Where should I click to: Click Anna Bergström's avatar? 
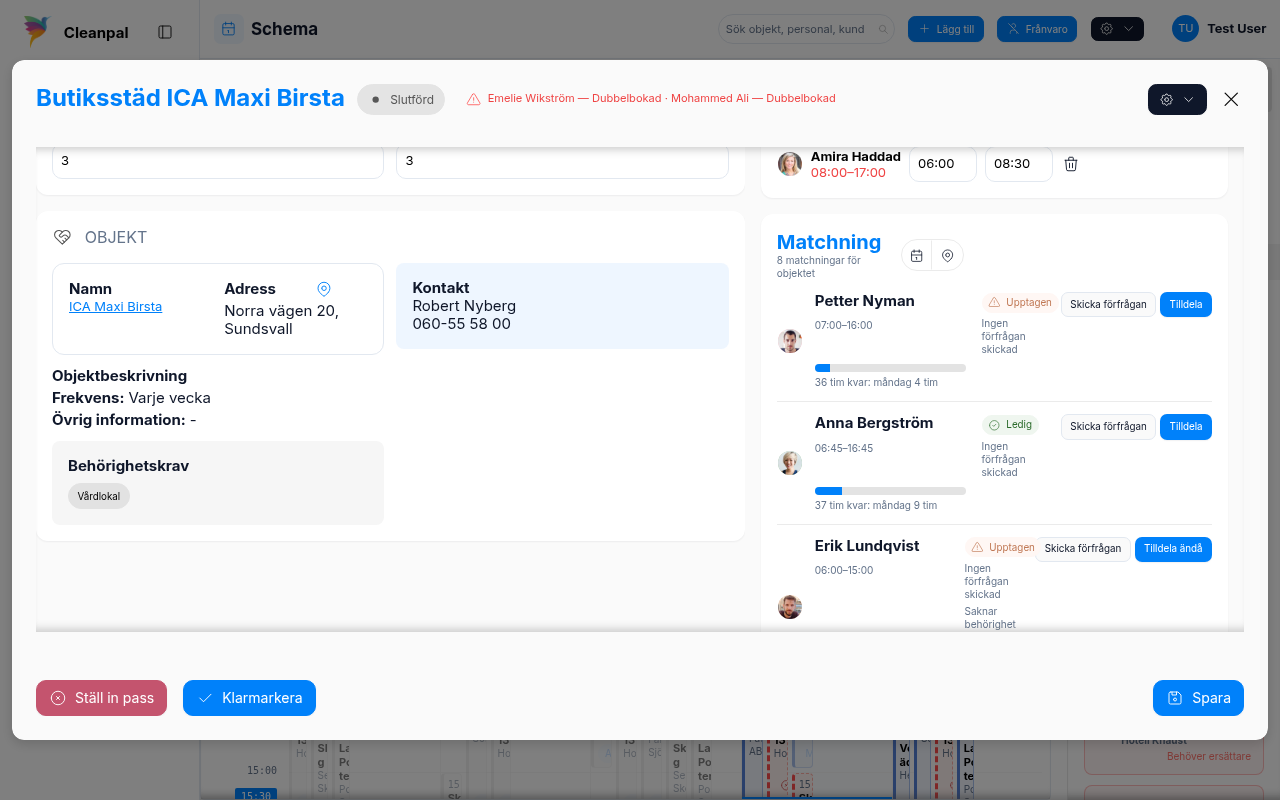coord(790,463)
